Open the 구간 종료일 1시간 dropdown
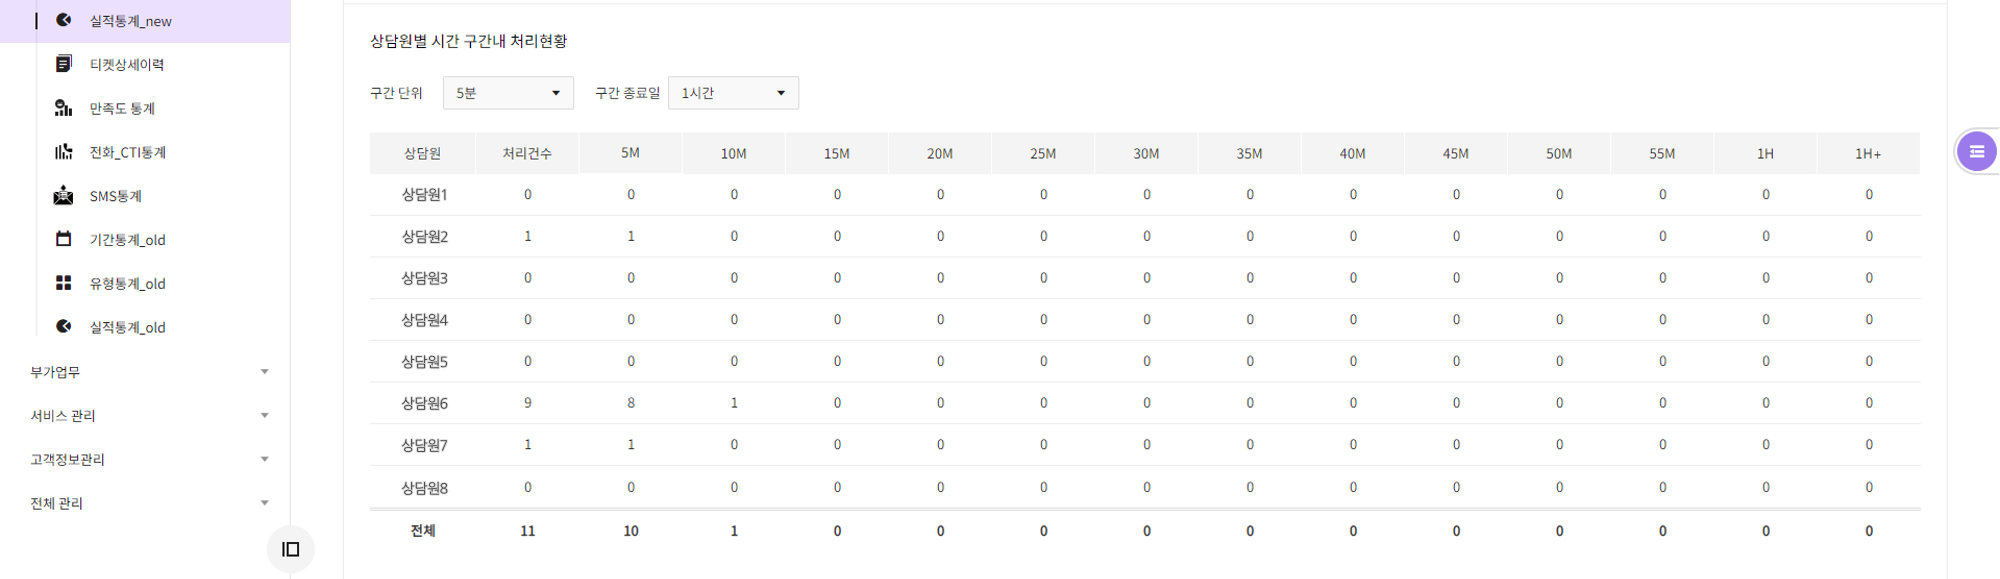2000x579 pixels. tap(733, 93)
